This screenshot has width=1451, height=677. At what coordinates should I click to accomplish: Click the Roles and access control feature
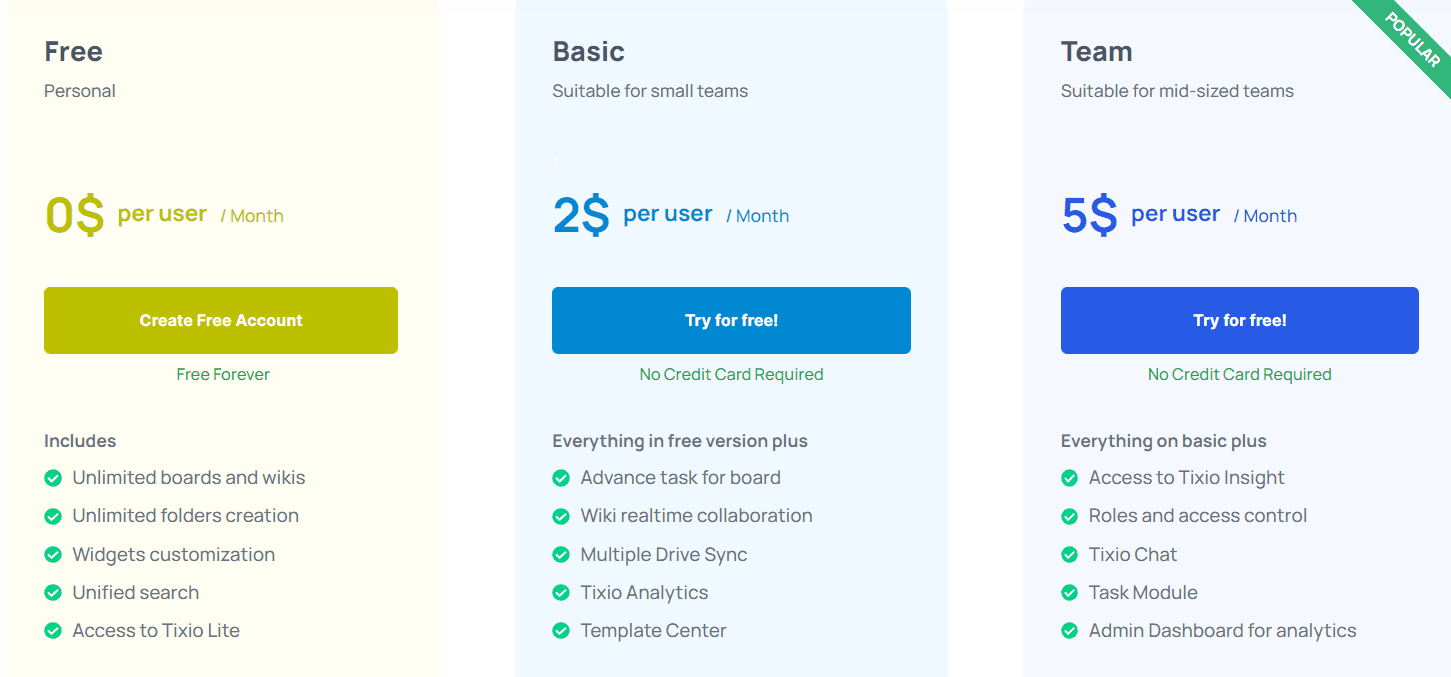pyautogui.click(x=1197, y=516)
